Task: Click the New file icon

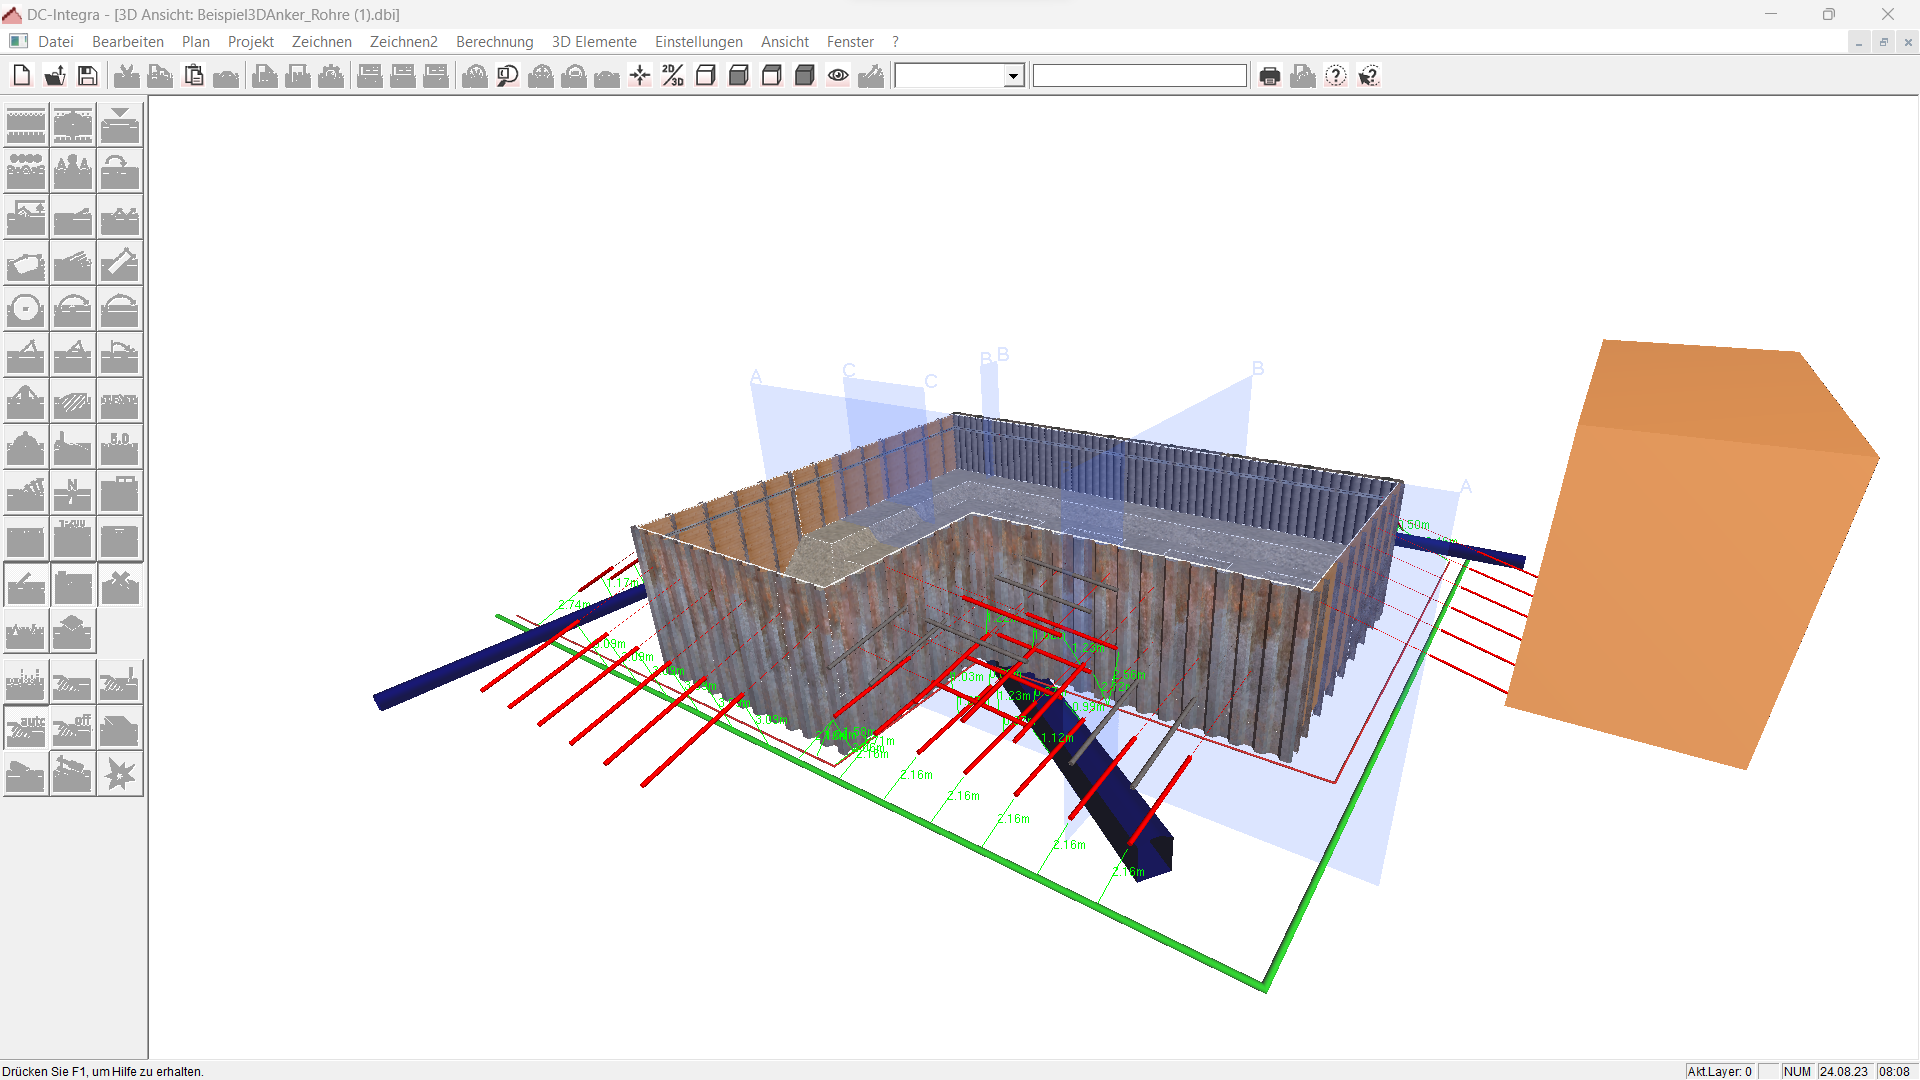Action: pyautogui.click(x=21, y=76)
